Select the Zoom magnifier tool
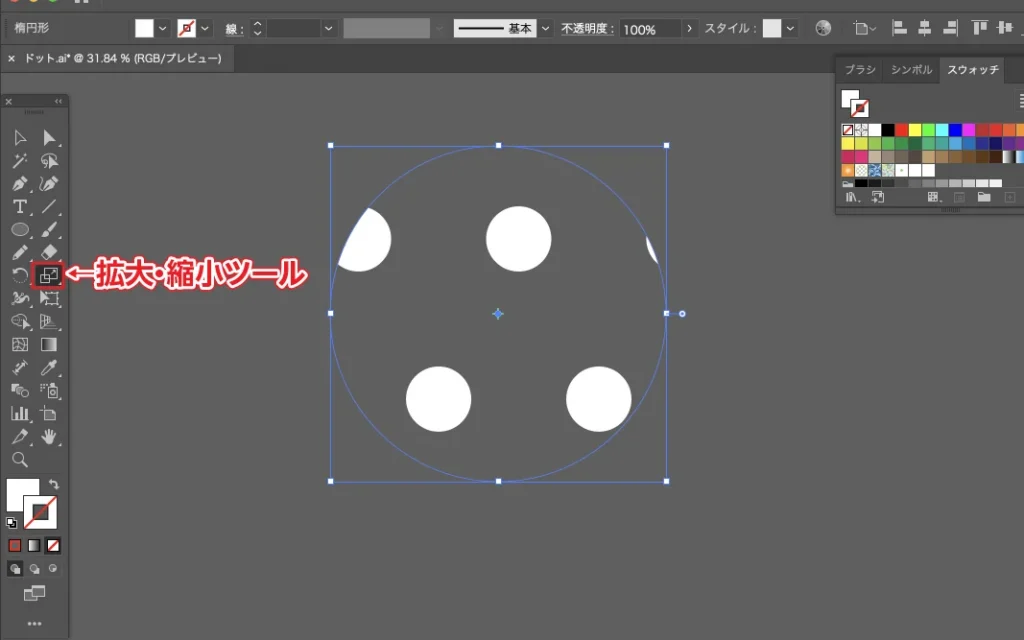The image size is (1024, 640). click(19, 460)
